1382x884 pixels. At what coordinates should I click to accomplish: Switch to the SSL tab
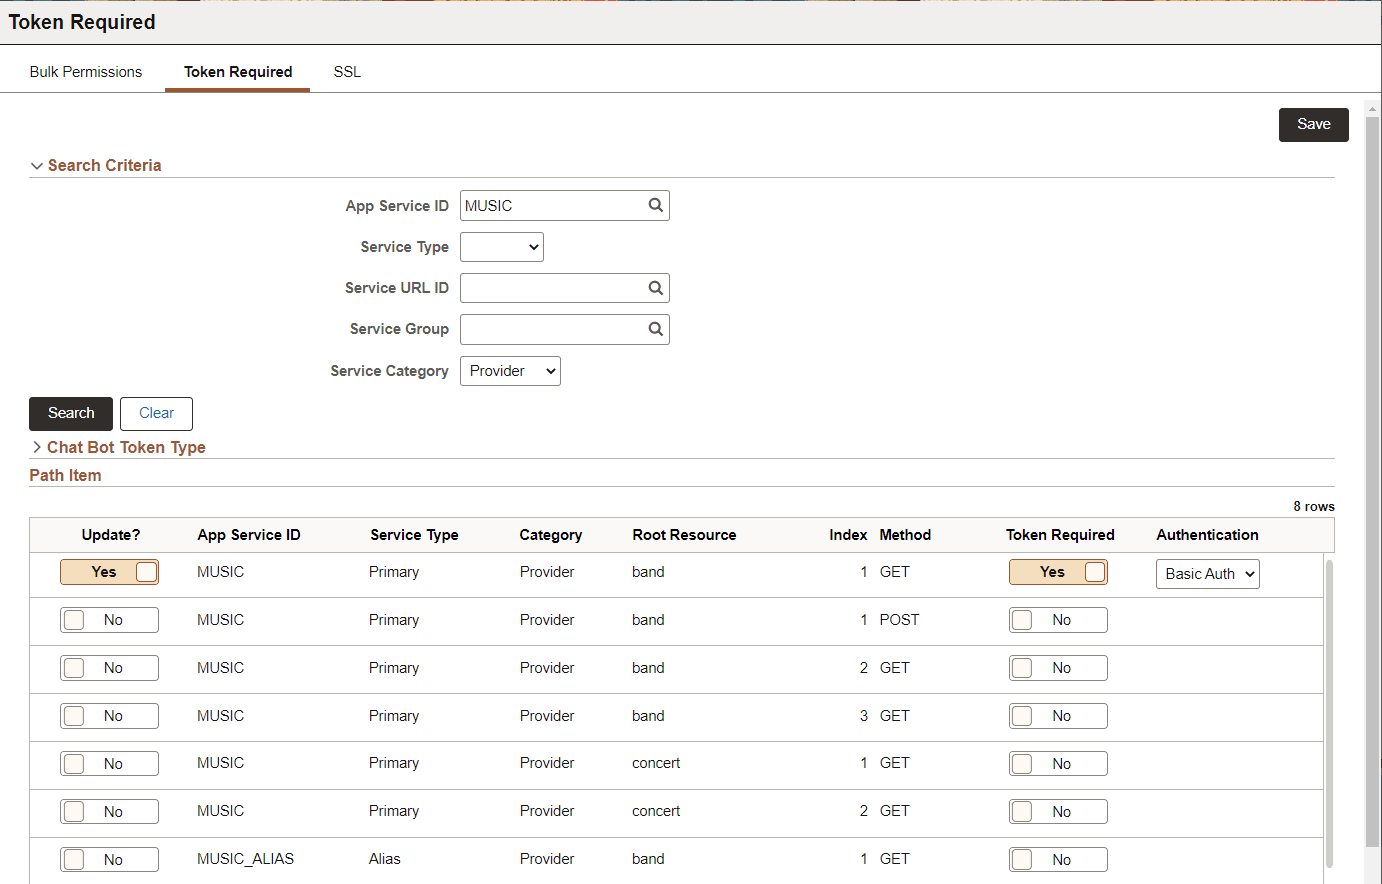click(x=347, y=72)
